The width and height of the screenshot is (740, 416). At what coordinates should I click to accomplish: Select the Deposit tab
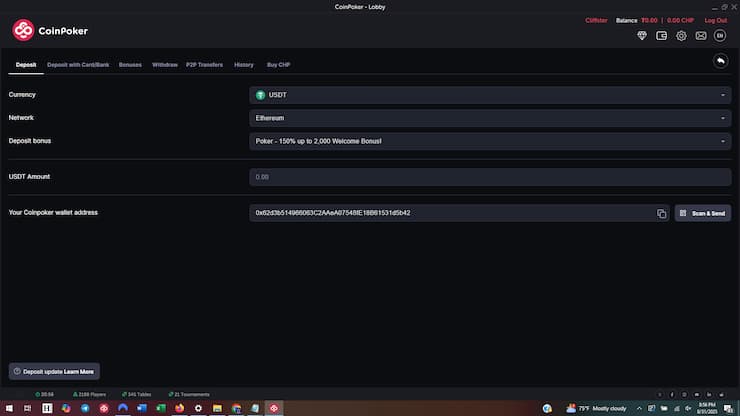pyautogui.click(x=26, y=65)
